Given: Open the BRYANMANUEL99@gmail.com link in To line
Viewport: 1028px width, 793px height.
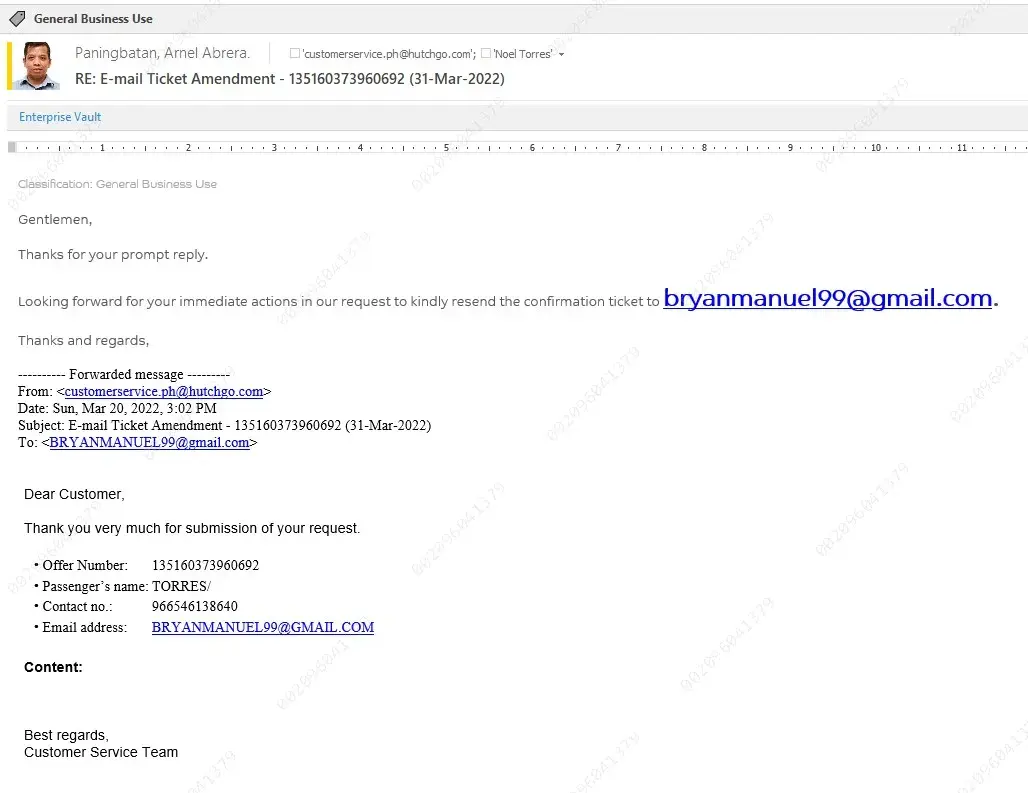Looking at the screenshot, I should pos(149,442).
